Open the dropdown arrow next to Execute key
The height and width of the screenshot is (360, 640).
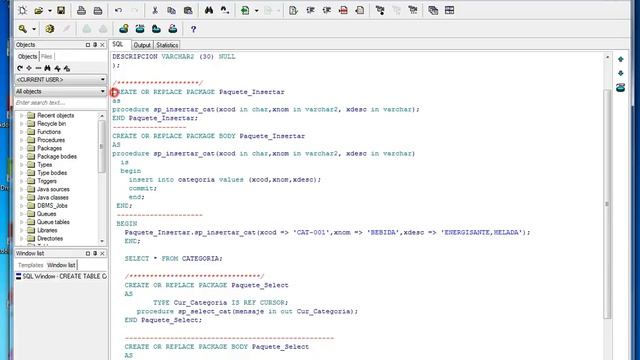(34, 29)
